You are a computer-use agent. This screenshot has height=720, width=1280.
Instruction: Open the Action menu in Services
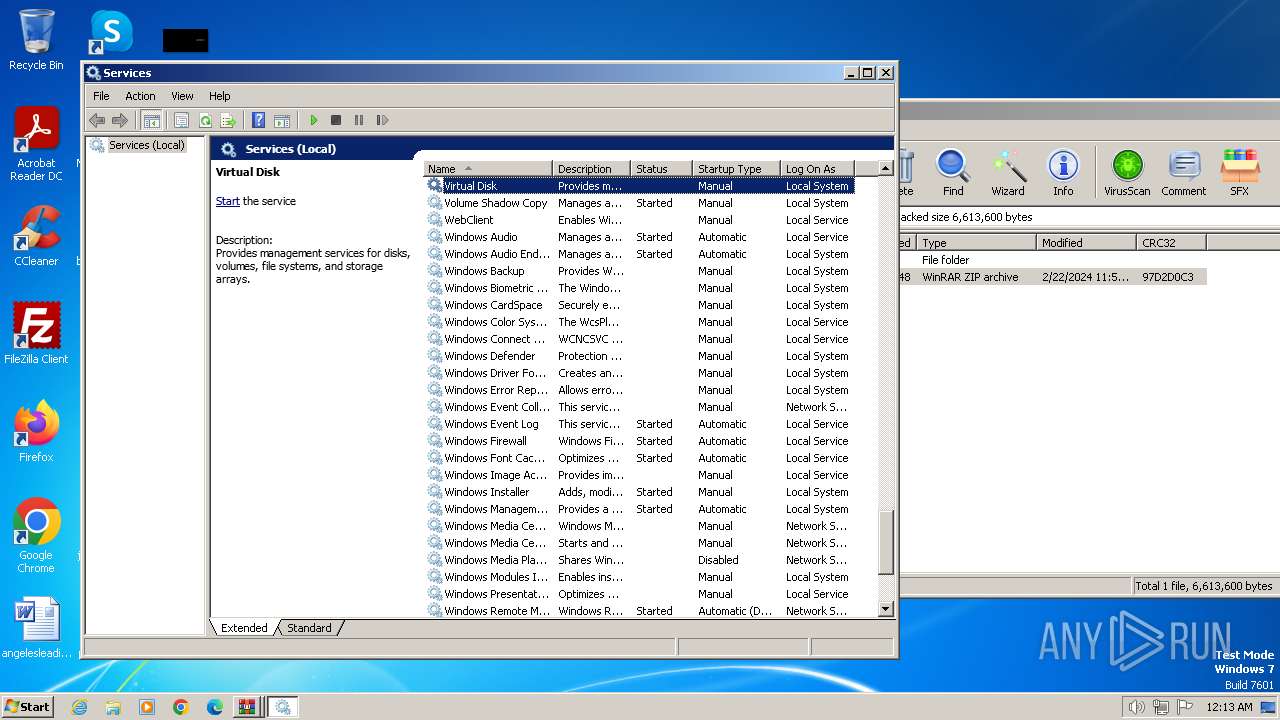140,96
